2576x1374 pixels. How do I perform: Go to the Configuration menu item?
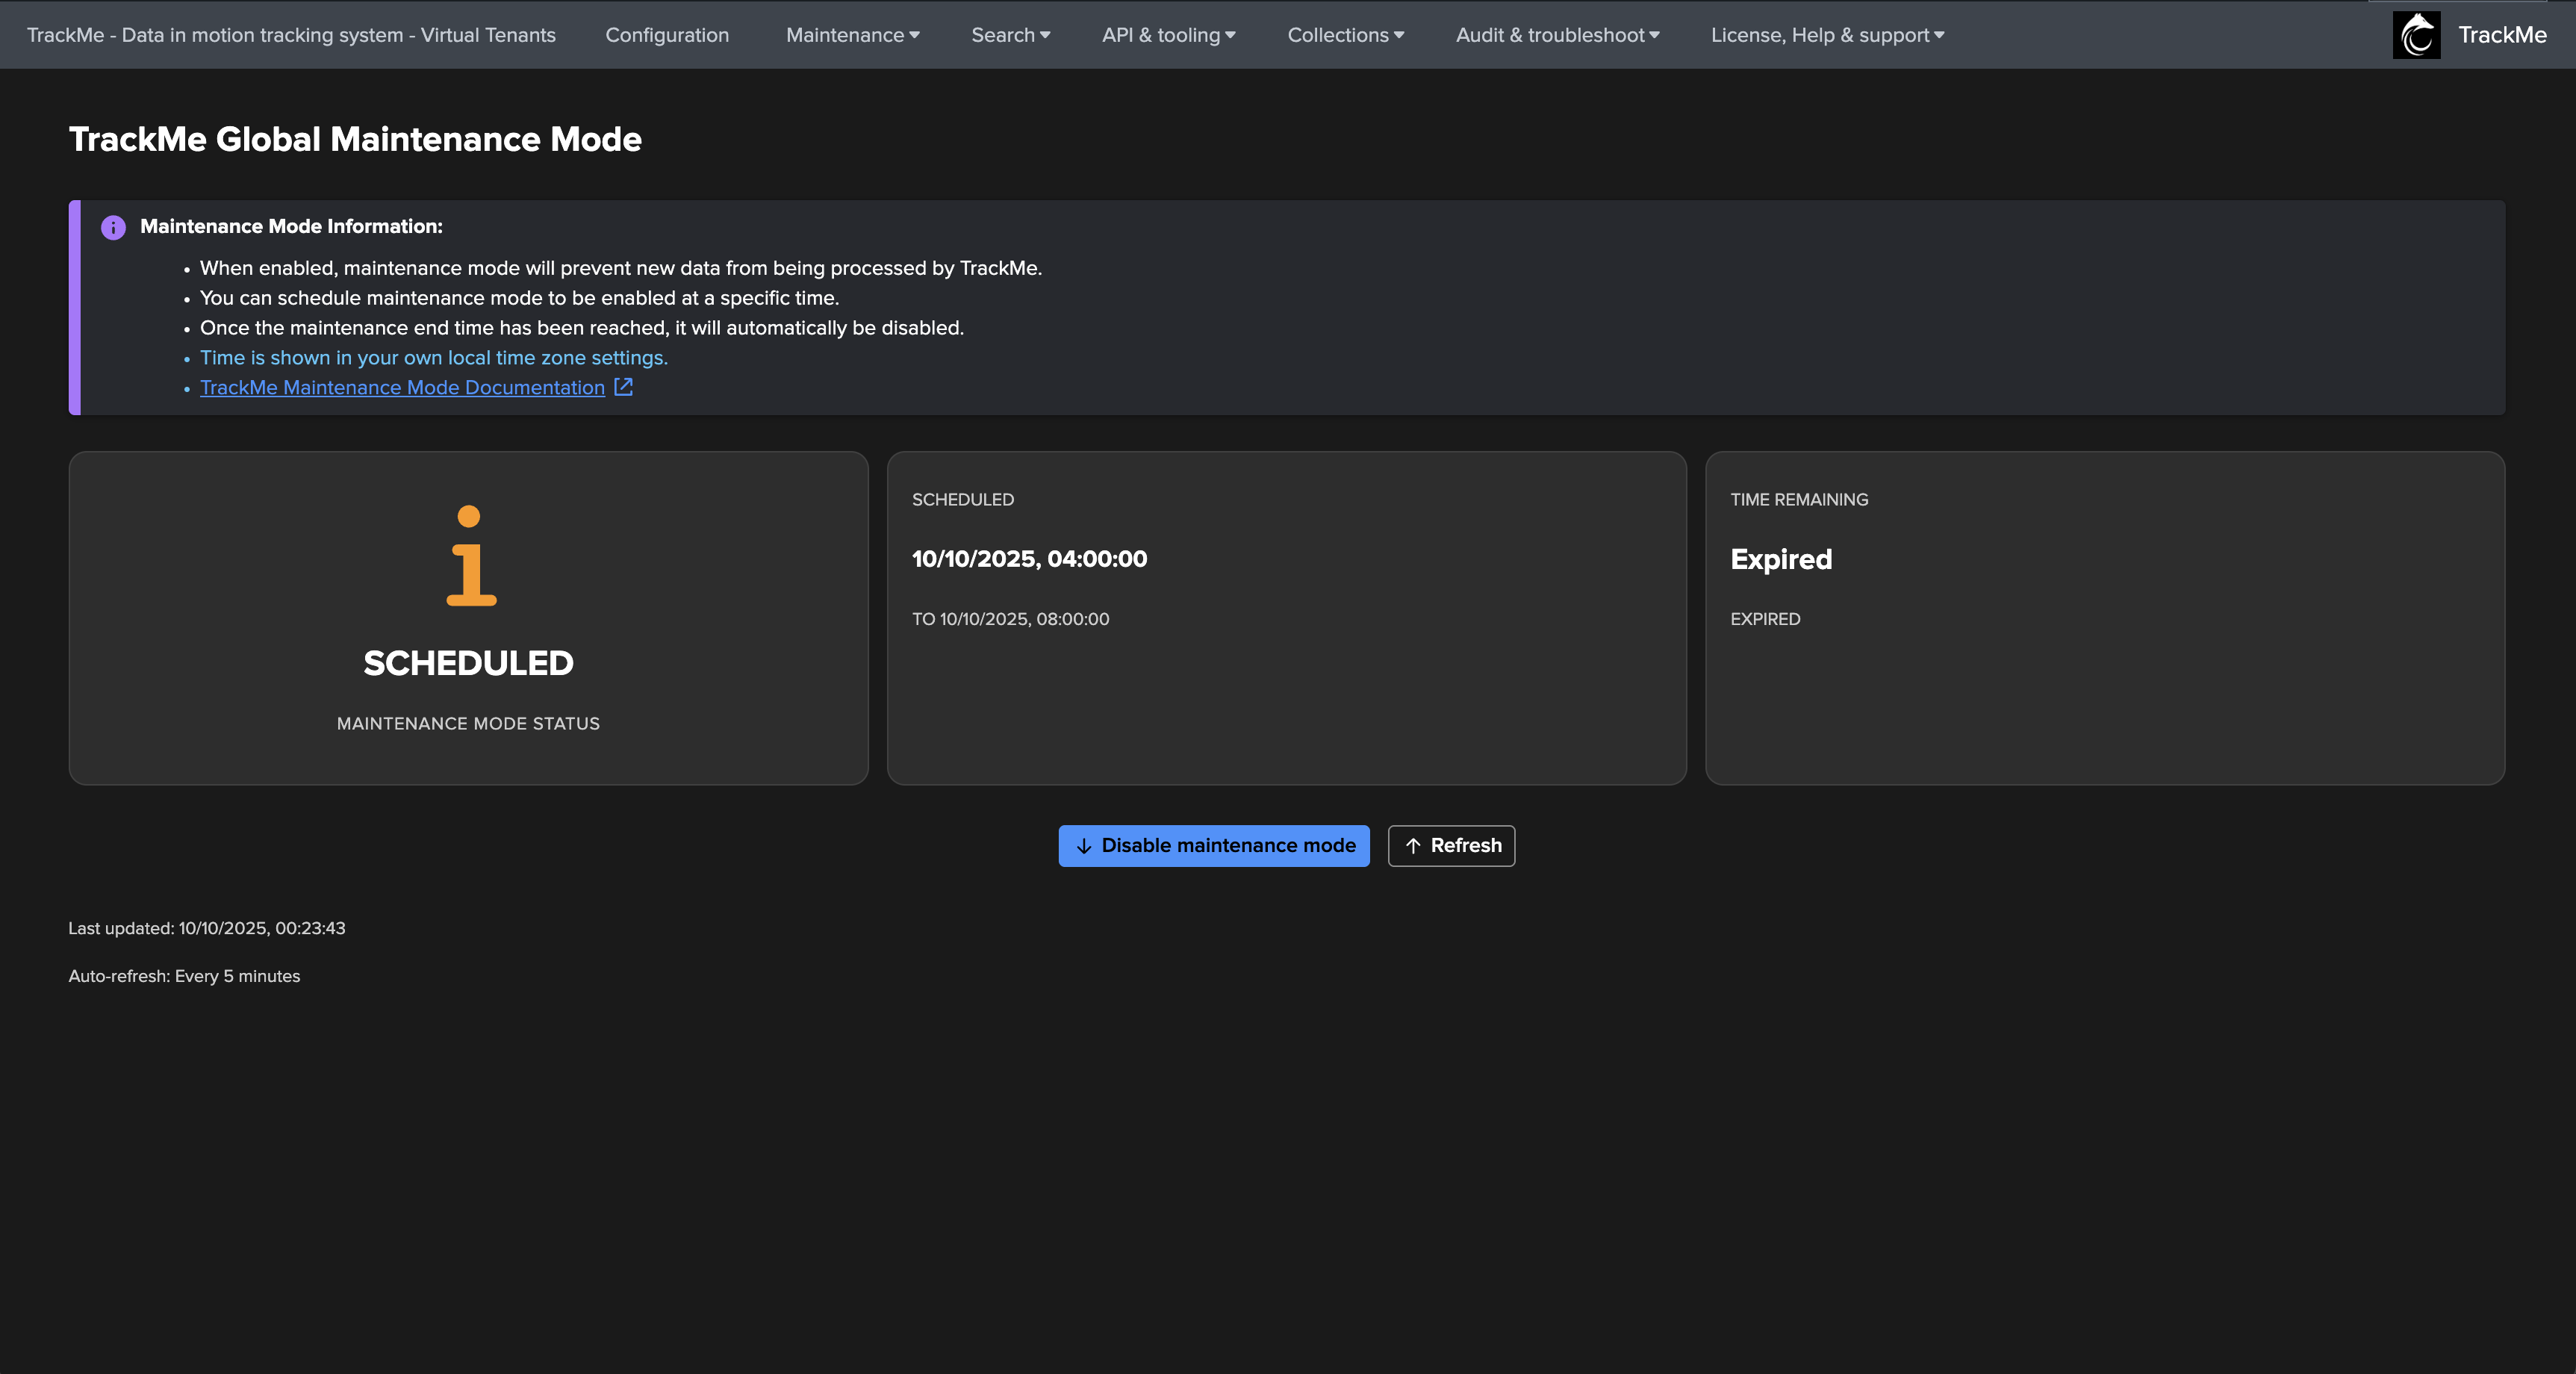(x=667, y=35)
